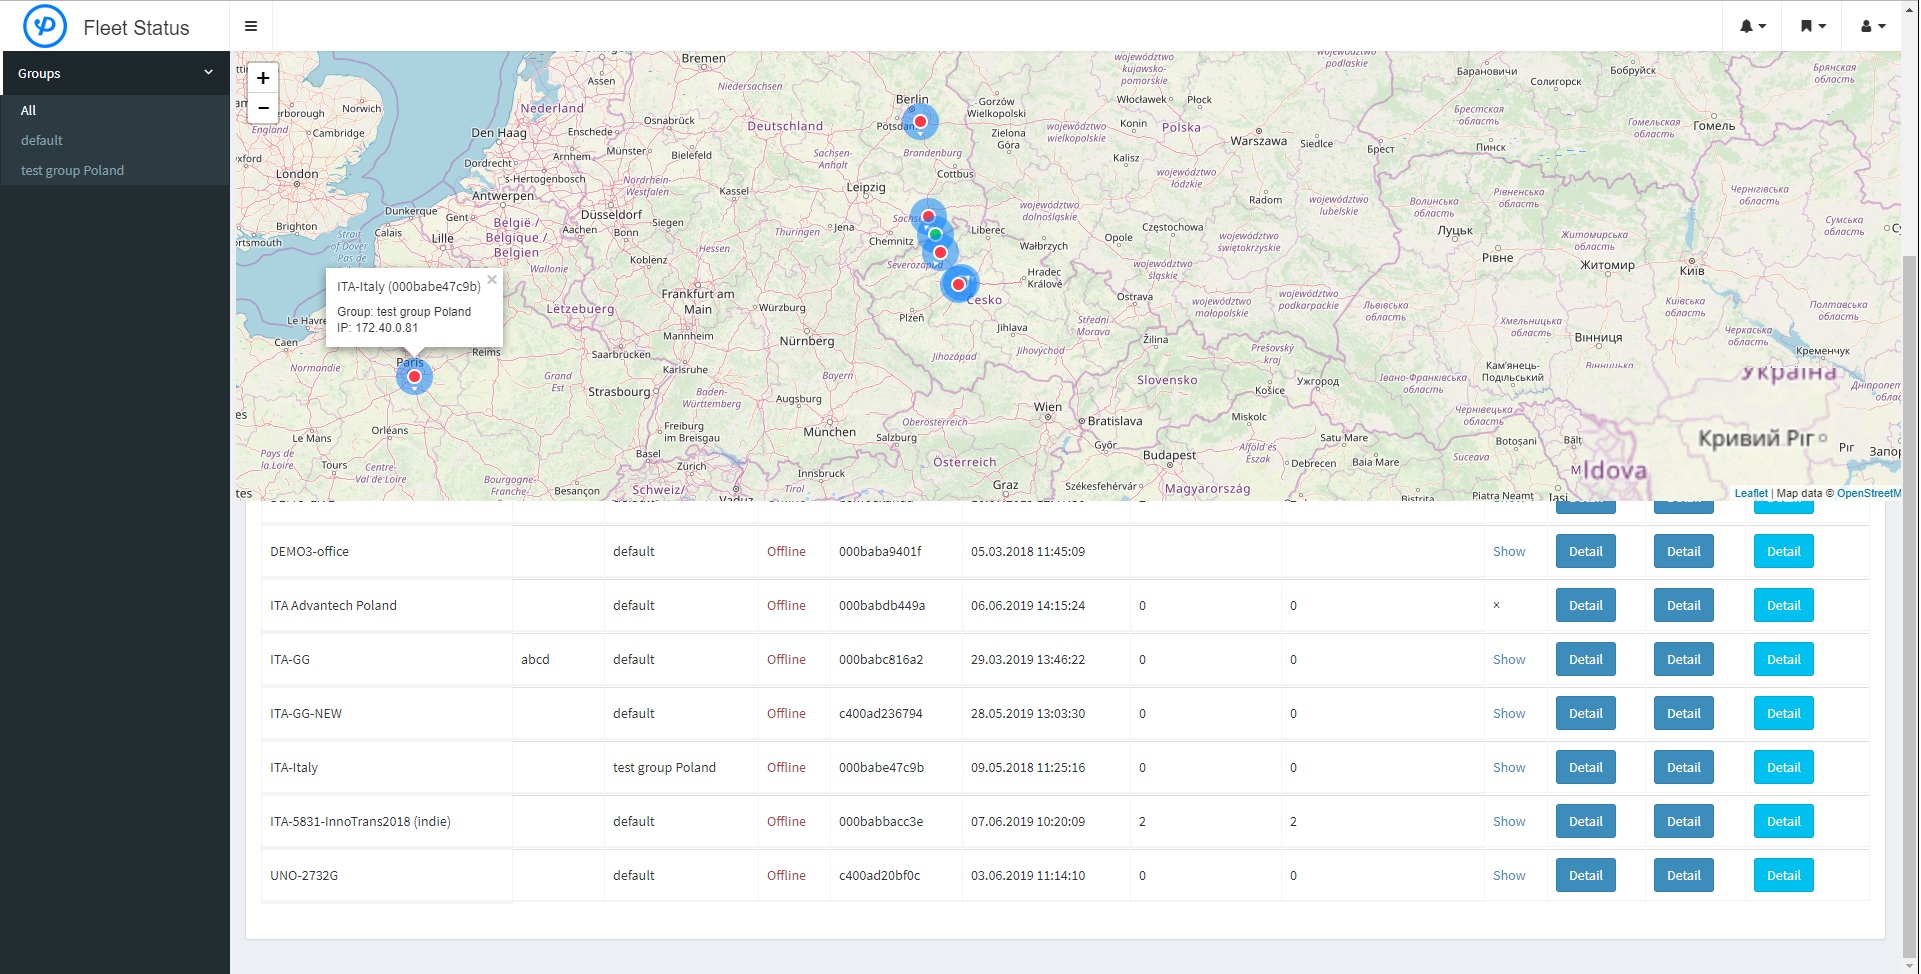Click the date 07.06.2019 10:20:09
This screenshot has width=1921, height=974.
(1028, 821)
